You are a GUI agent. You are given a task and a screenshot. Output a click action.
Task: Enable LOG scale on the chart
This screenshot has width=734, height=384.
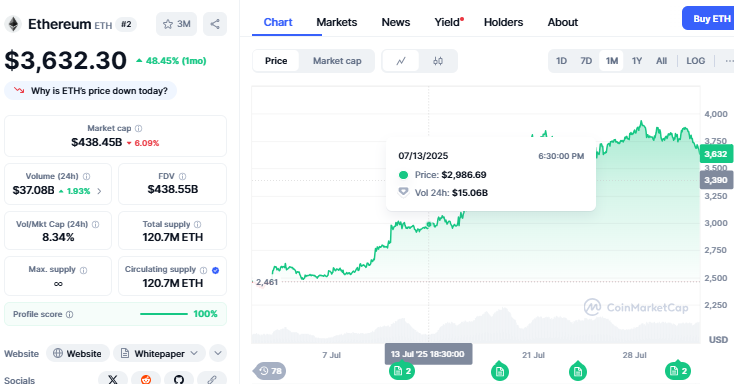[x=696, y=61]
